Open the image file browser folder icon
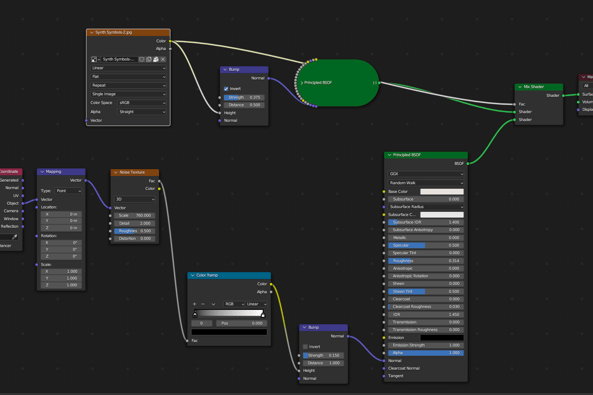 click(x=156, y=59)
